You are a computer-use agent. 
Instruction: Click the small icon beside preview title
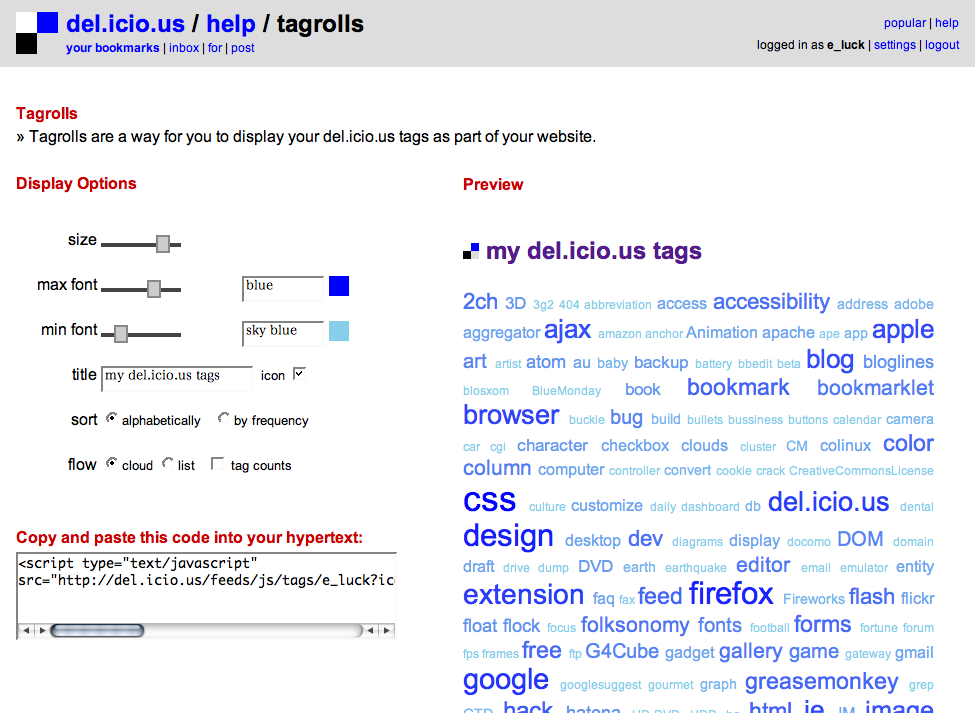471,252
